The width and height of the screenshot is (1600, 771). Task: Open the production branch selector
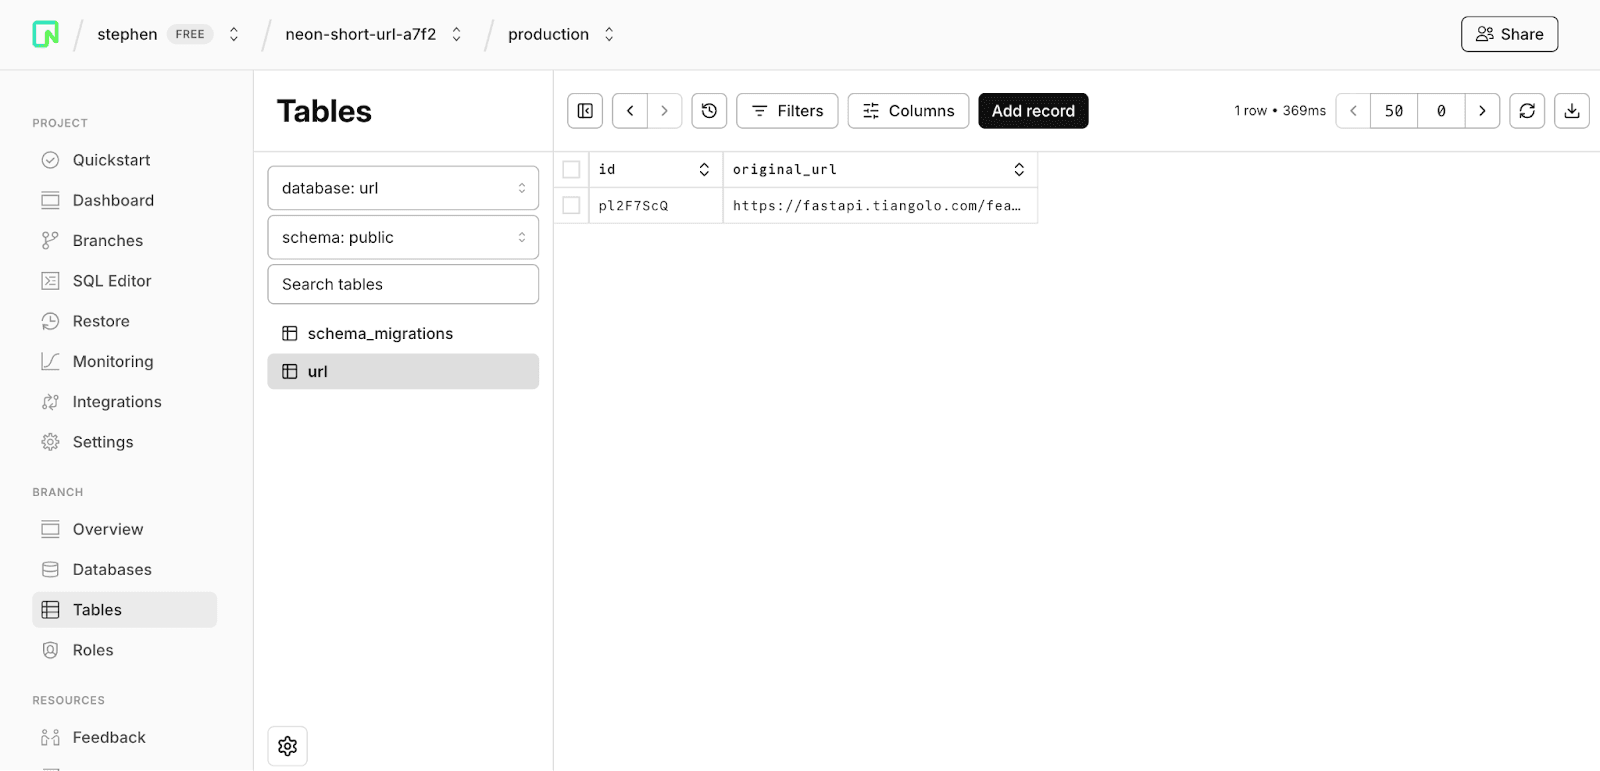(561, 34)
